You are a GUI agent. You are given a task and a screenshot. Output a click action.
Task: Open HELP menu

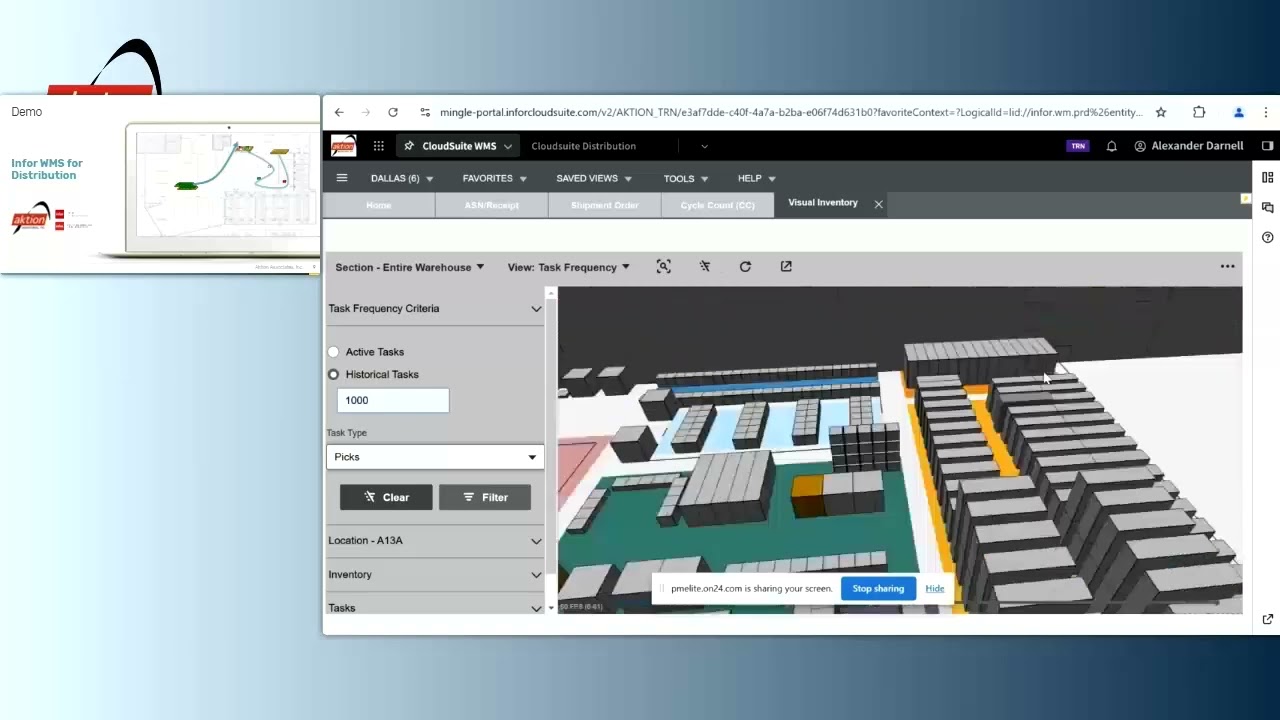(x=757, y=178)
